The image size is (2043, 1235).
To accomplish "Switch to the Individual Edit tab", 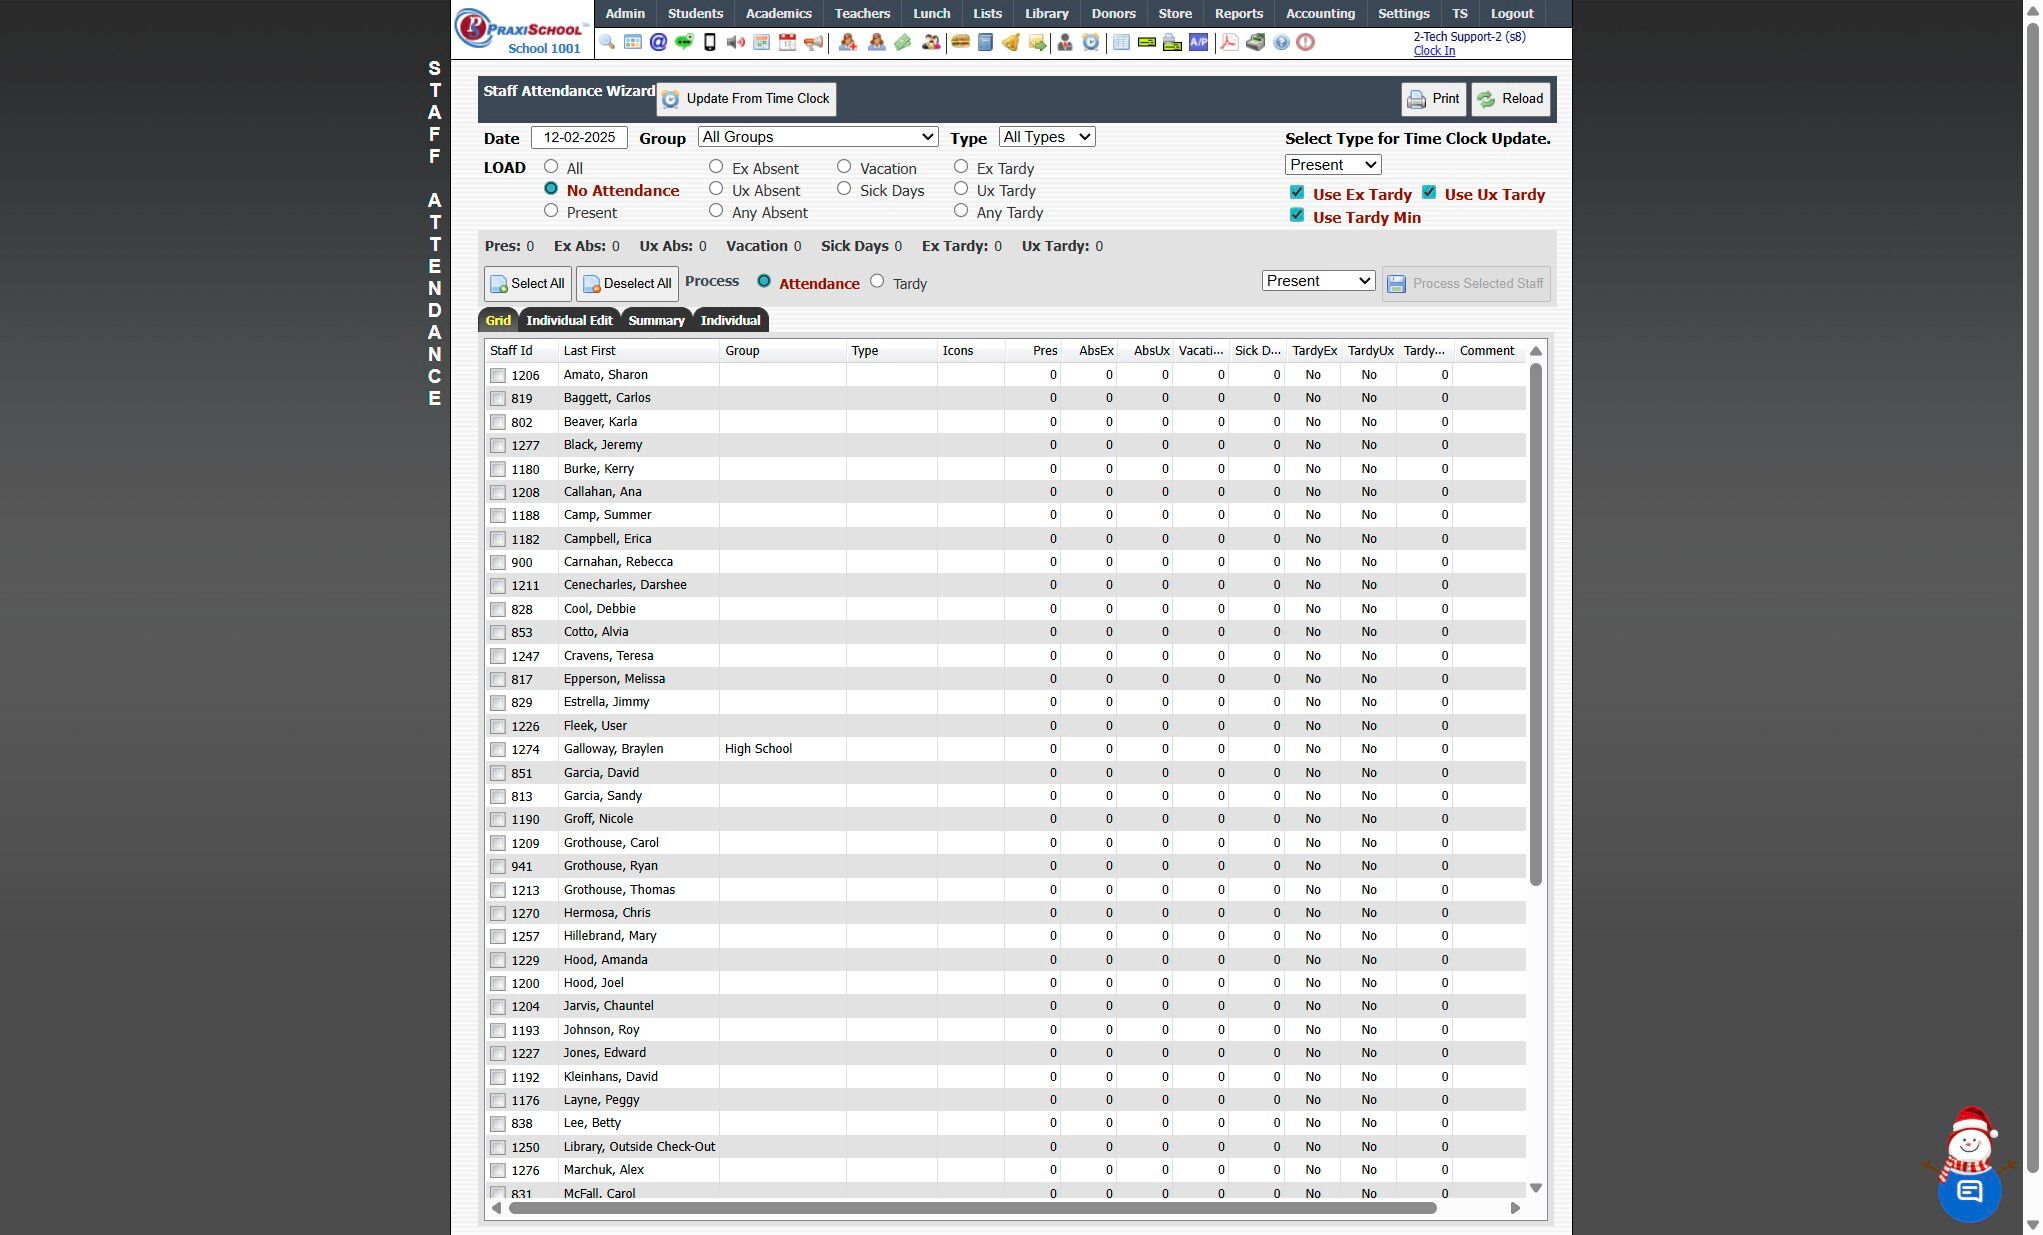I will click(x=569, y=320).
